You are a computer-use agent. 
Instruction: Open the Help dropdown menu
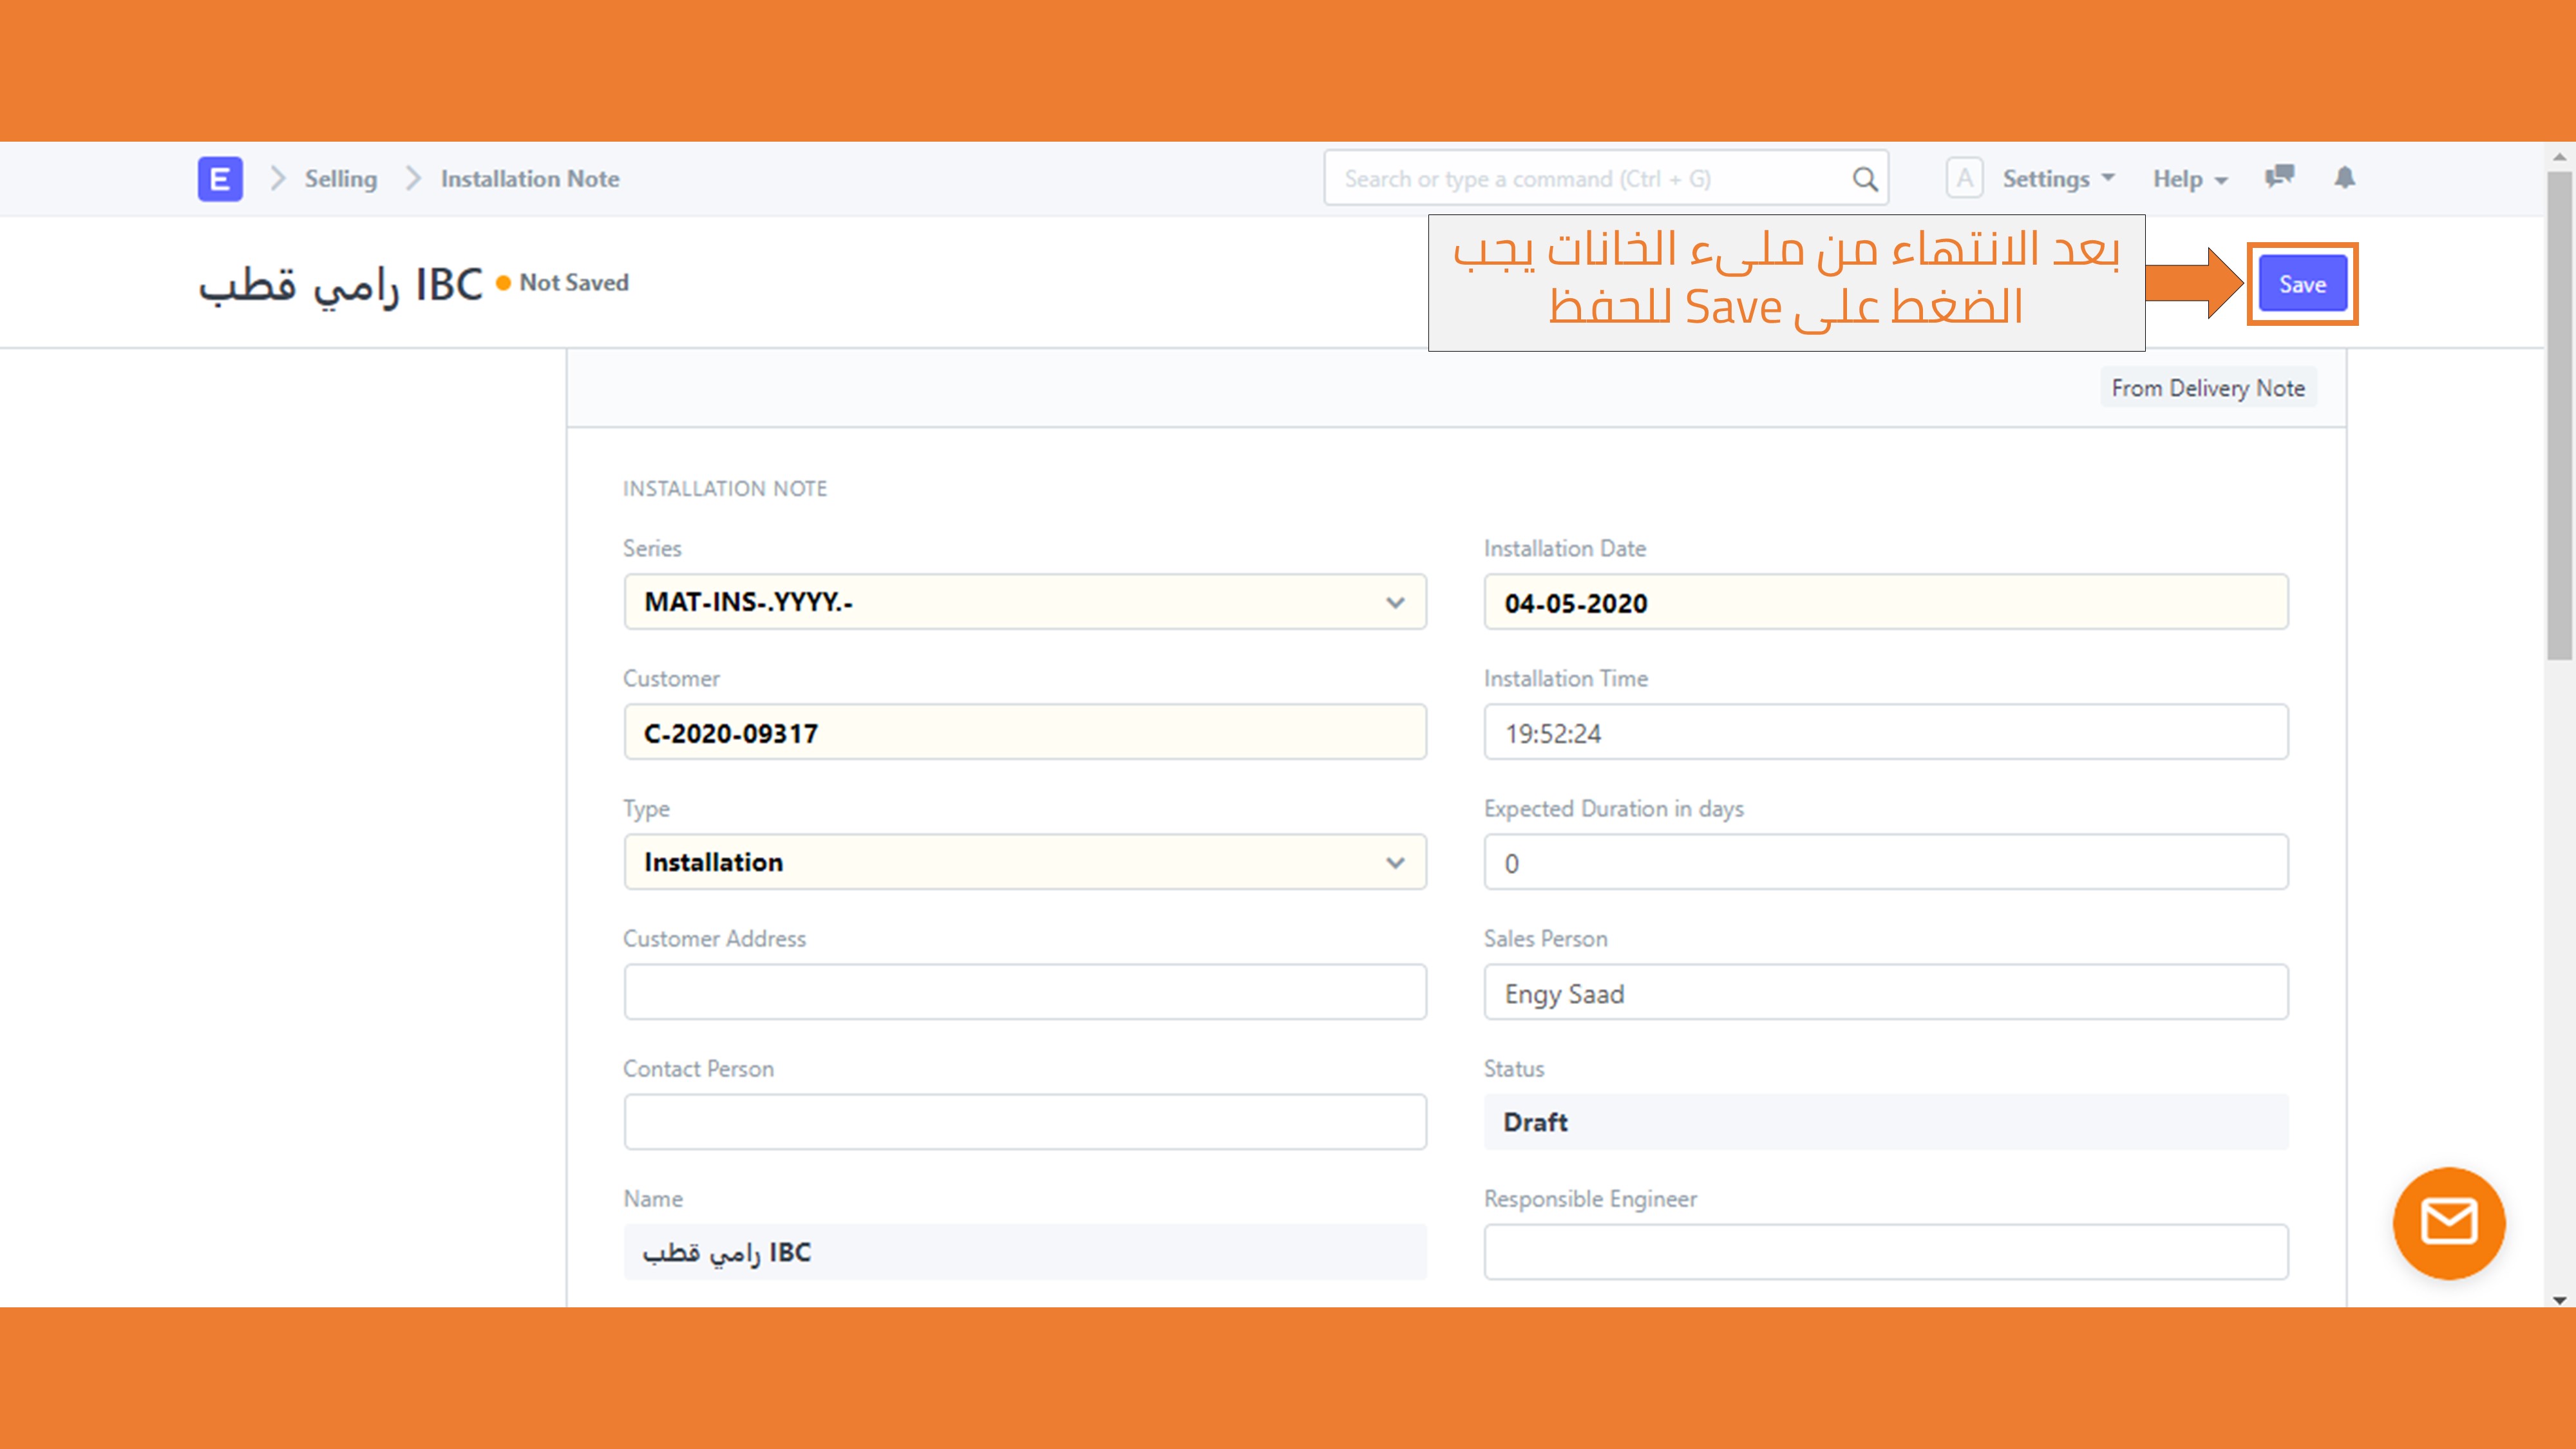(x=2190, y=179)
